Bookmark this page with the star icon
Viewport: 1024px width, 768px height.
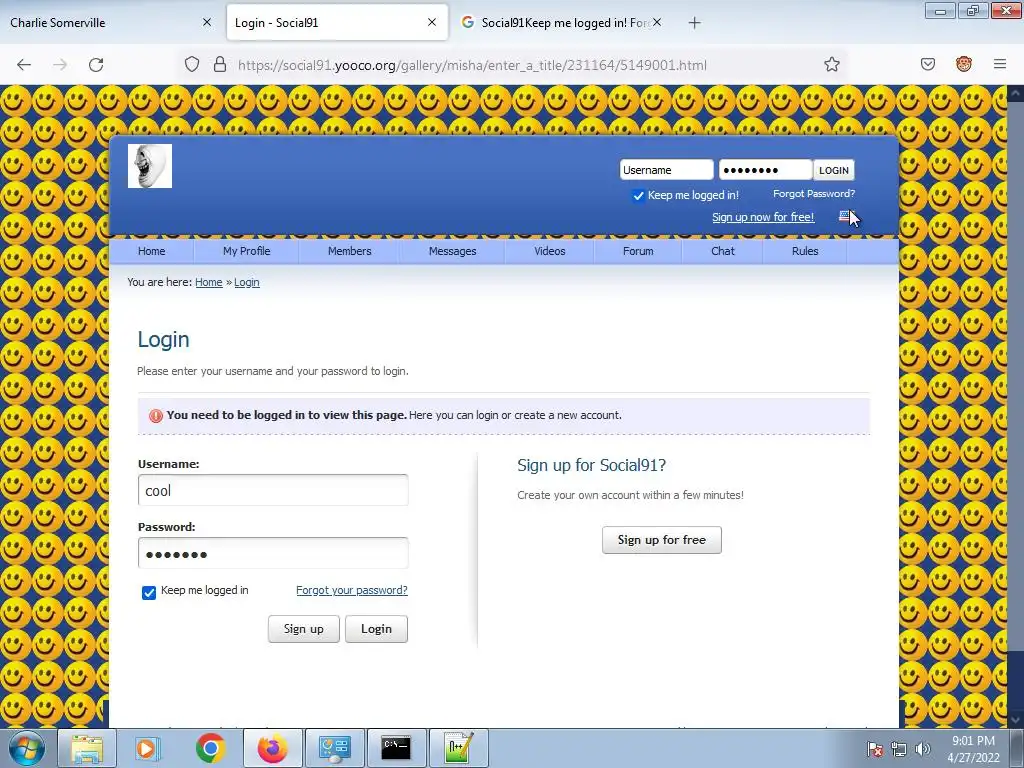click(831, 64)
